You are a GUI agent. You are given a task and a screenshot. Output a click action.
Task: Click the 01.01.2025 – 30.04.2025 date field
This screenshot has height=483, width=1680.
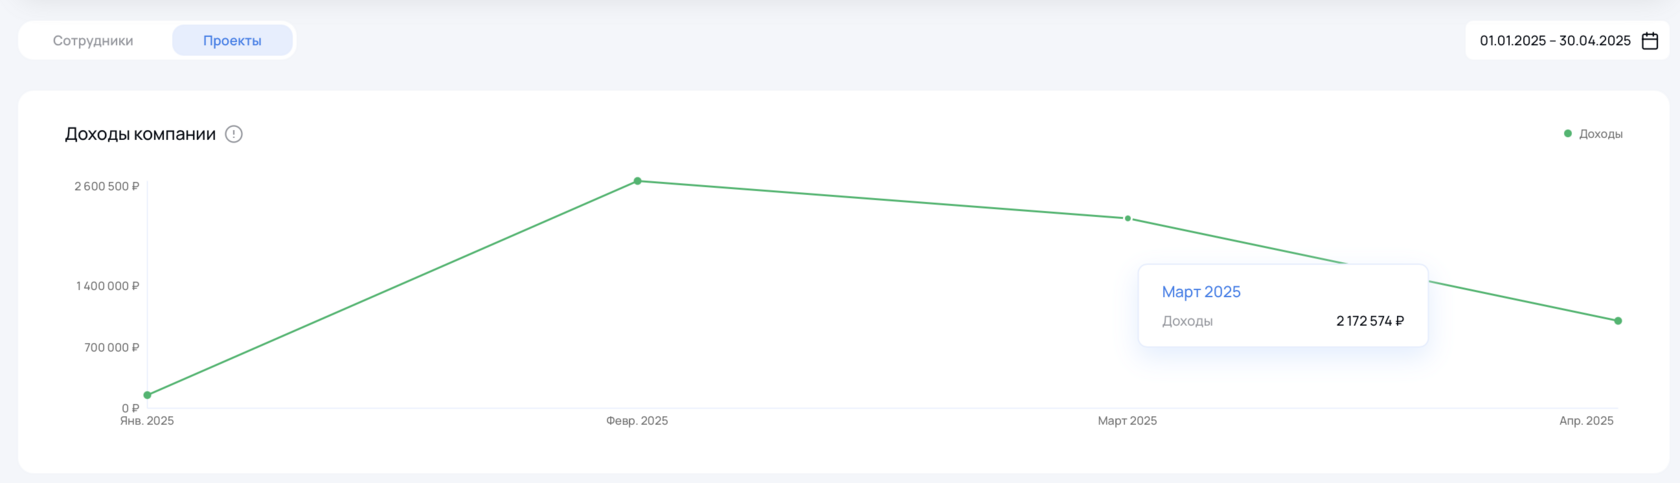pos(1554,41)
